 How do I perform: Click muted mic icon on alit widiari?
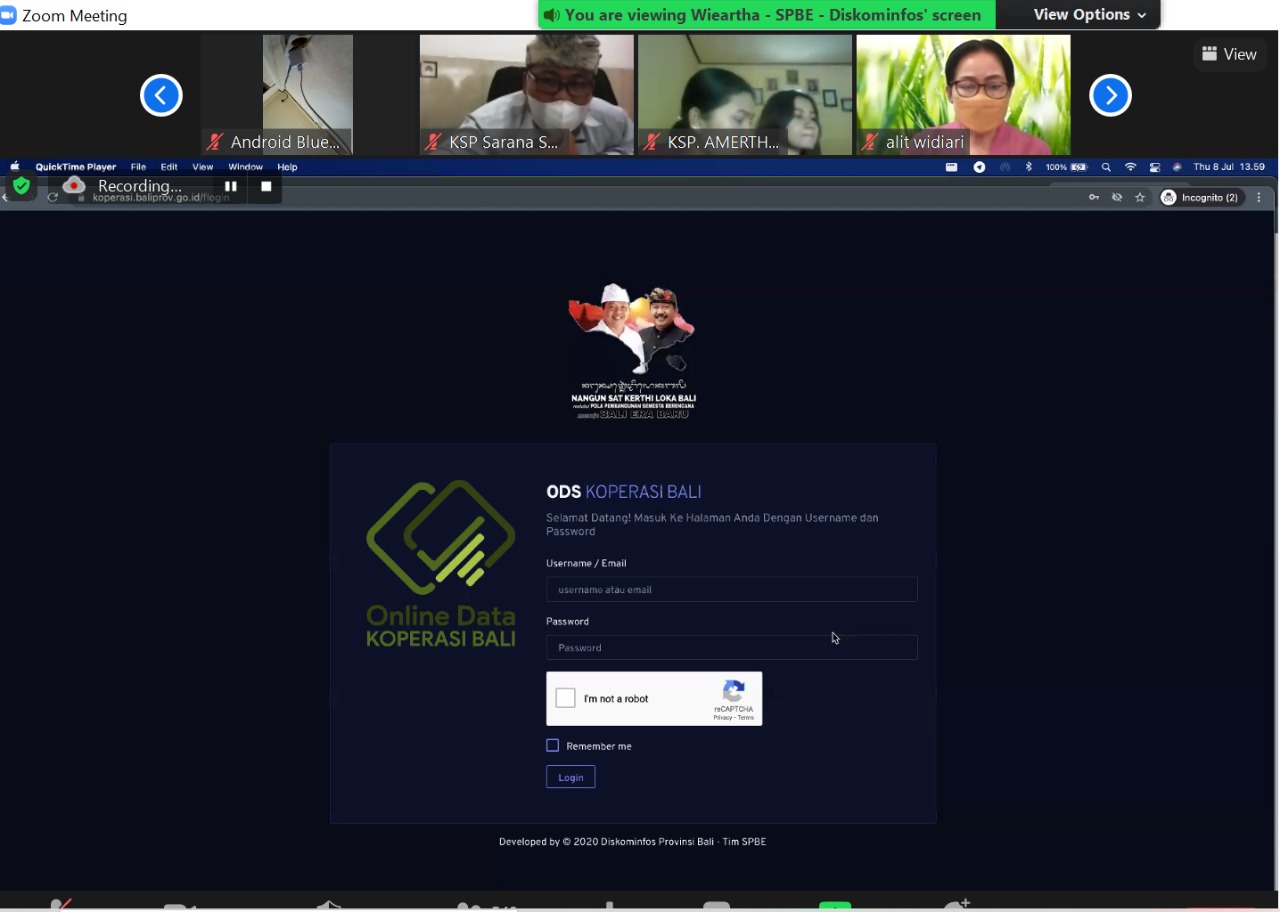[x=870, y=142]
